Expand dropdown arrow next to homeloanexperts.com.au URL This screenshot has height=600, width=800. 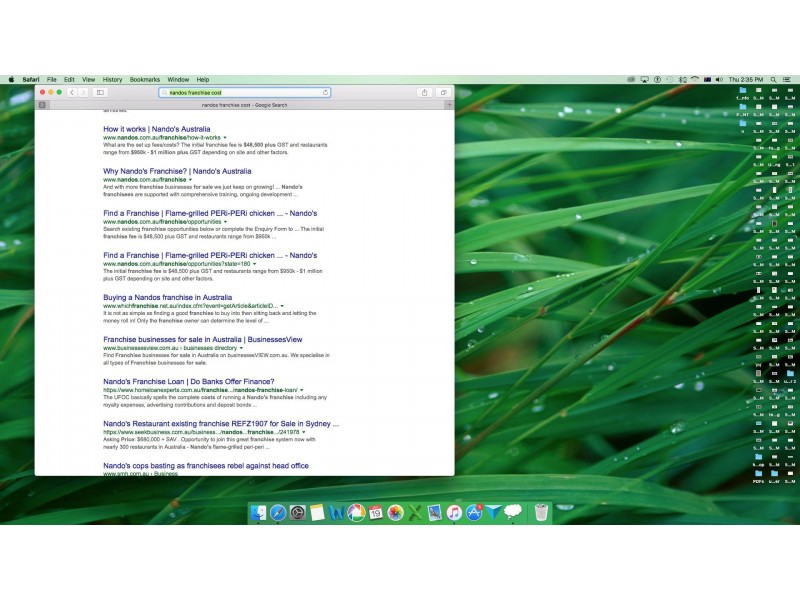pyautogui.click(x=301, y=390)
